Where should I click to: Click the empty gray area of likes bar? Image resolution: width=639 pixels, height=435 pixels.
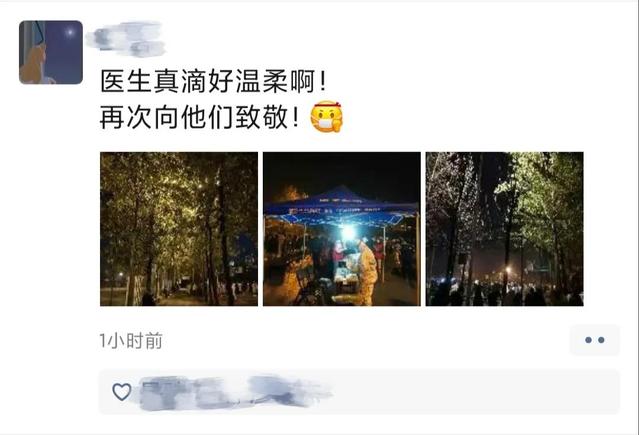point(477,392)
